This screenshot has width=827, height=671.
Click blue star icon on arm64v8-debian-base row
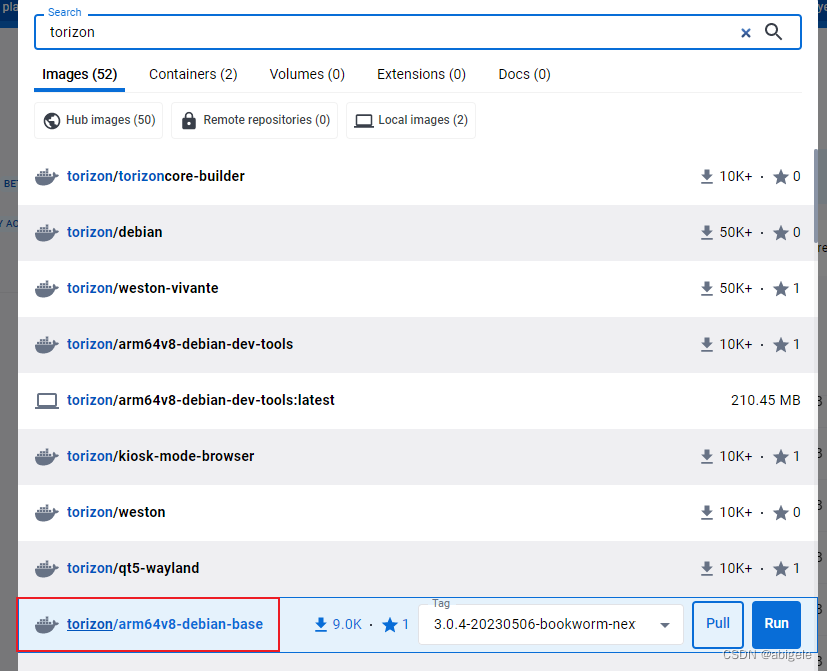pyautogui.click(x=390, y=625)
